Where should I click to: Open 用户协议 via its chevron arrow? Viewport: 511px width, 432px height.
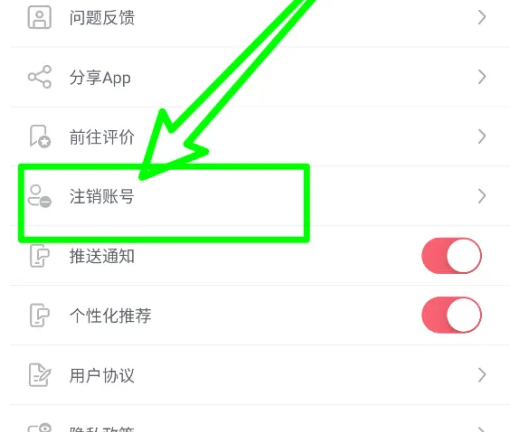click(x=482, y=375)
